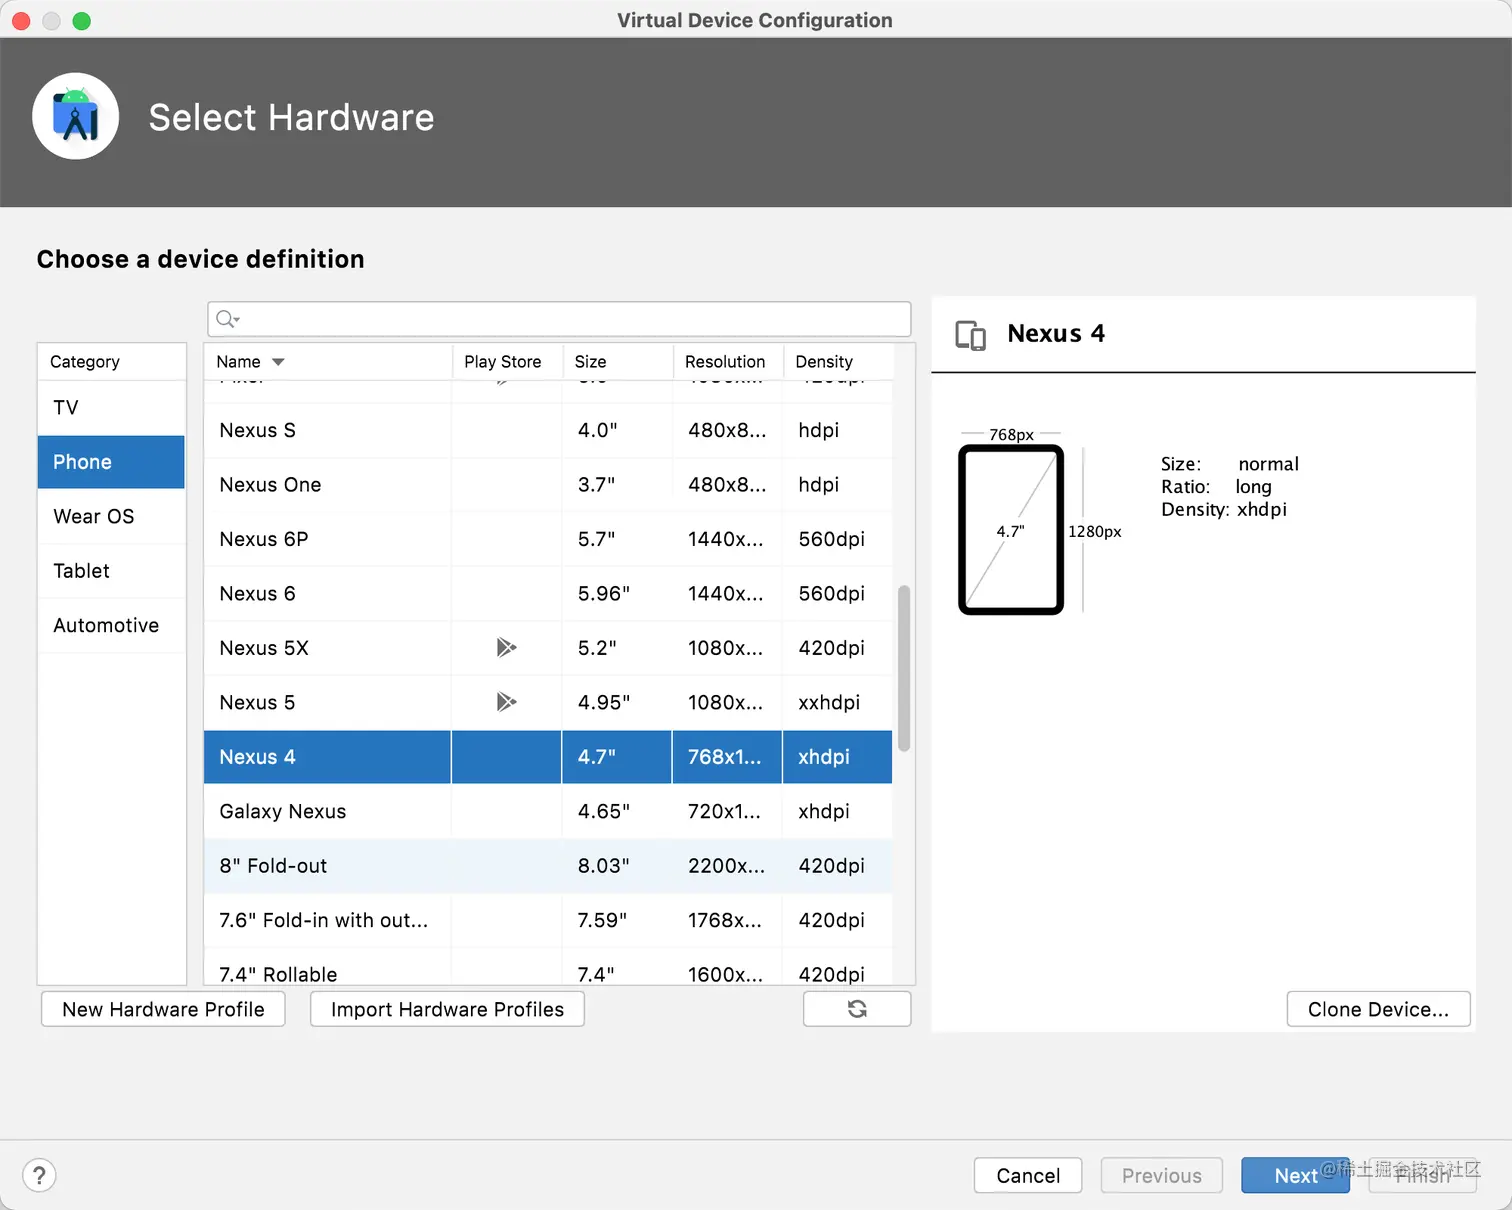Click the Previous button
Screen dimensions: 1512x1210
tap(1162, 1176)
